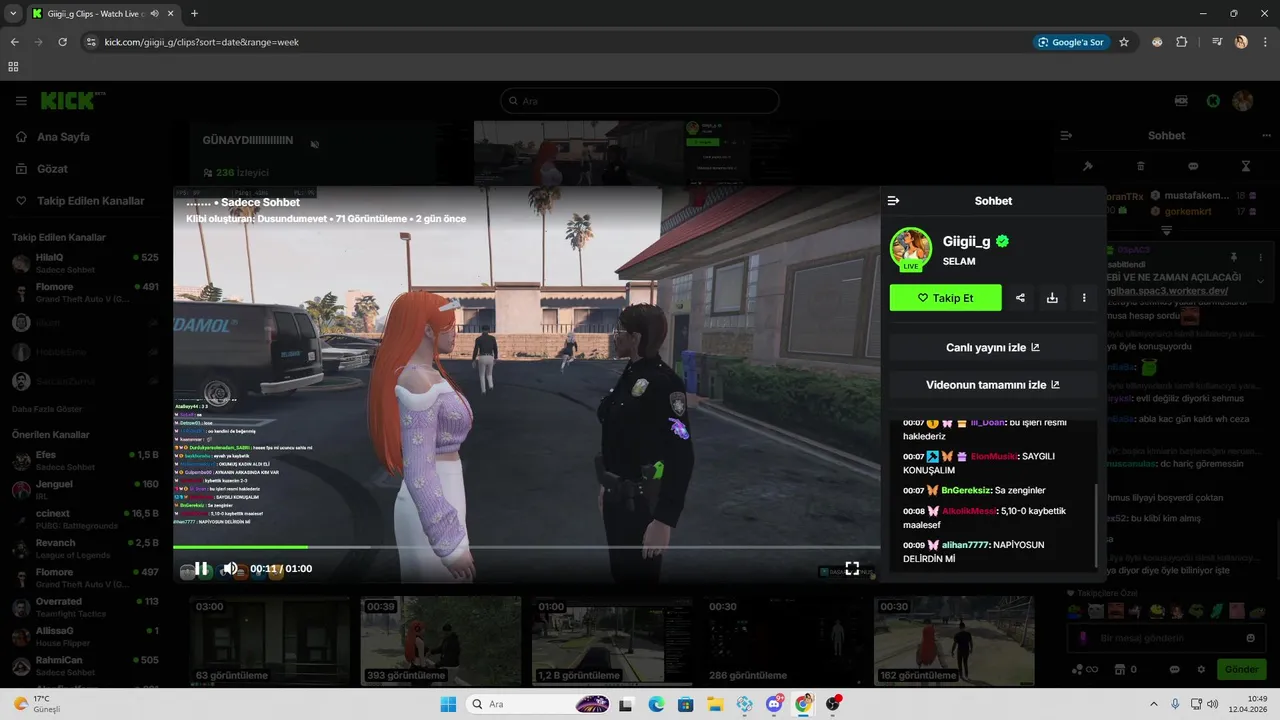Download the clip via download icon
The width and height of the screenshot is (1280, 720).
1052,298
